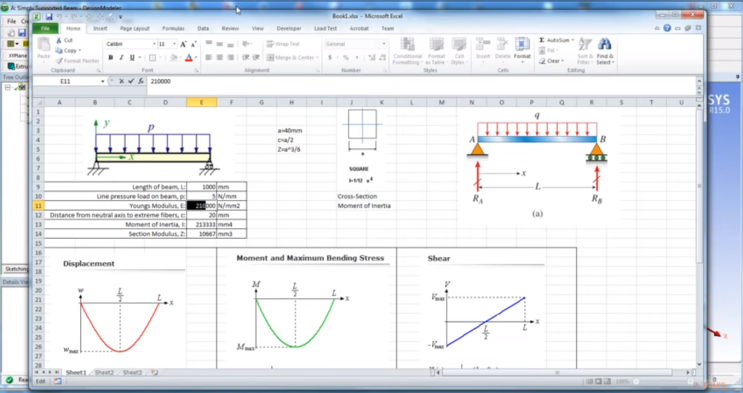The image size is (743, 393).
Task: Toggle Middle Align
Action: pyautogui.click(x=219, y=44)
